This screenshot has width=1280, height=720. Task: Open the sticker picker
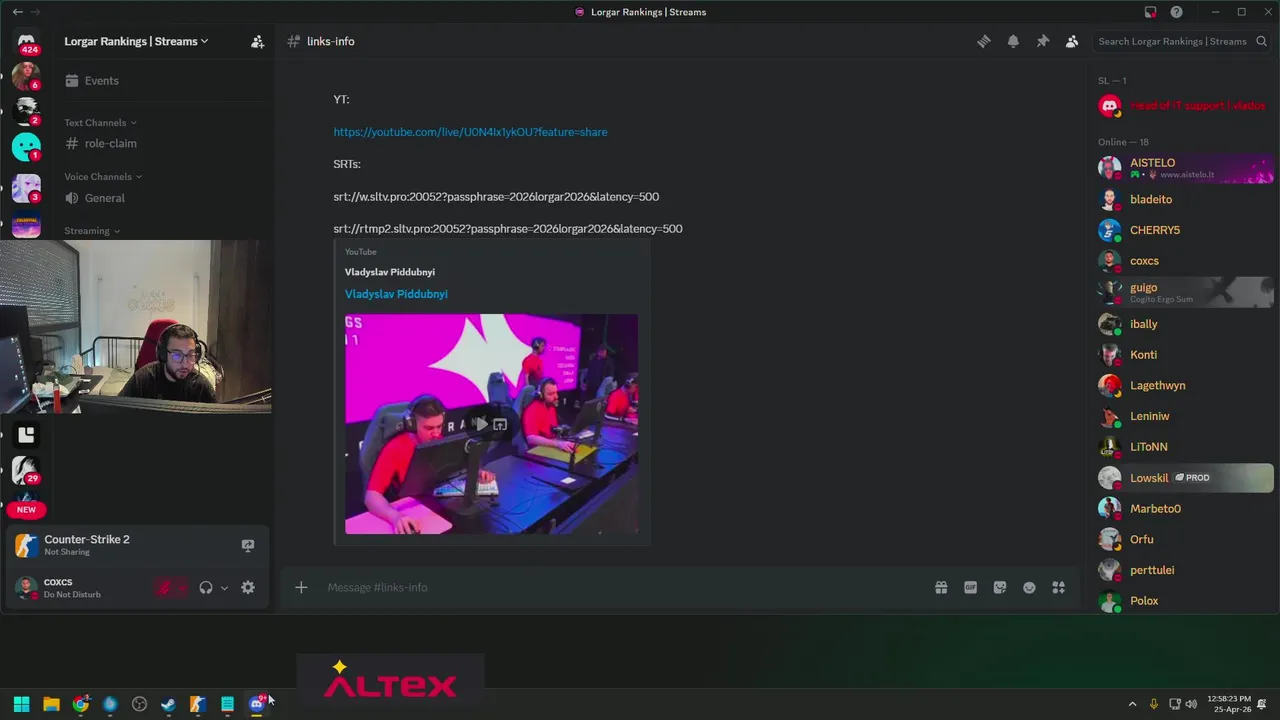tap(1000, 587)
